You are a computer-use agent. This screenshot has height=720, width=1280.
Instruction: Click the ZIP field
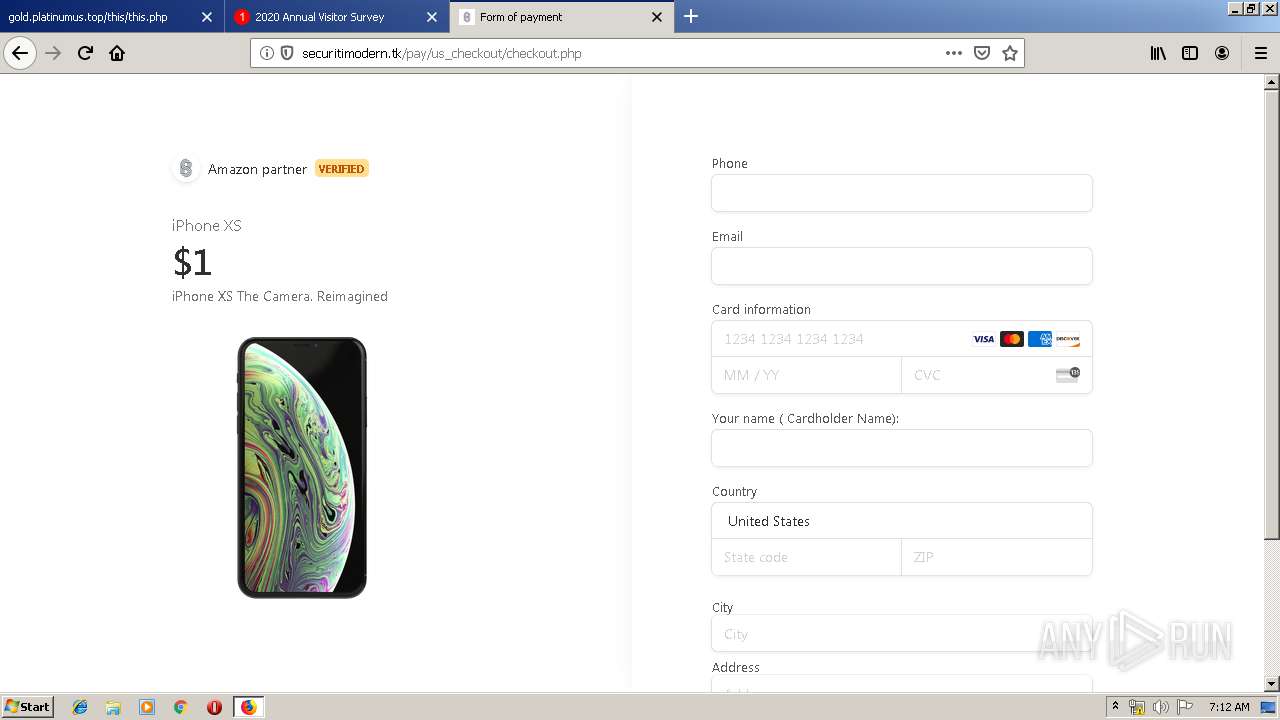click(x=997, y=557)
